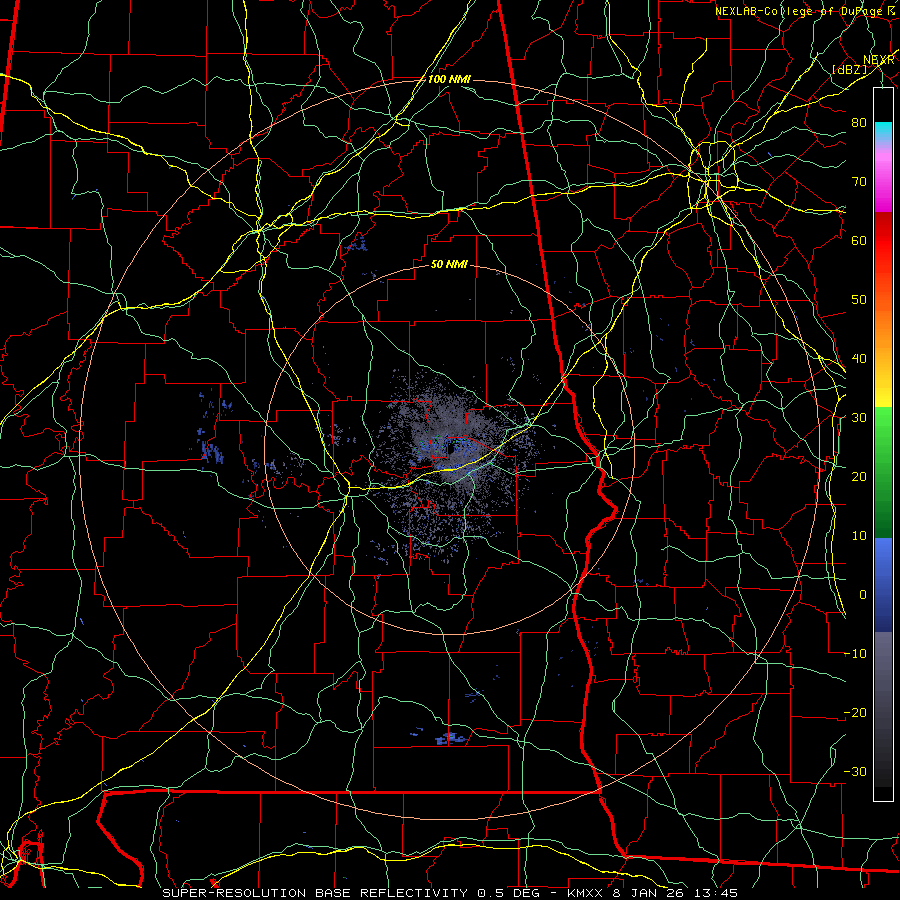Click the 'SUPER-RESOLUTION BASE REFLECTIVITY' caption text
The width and height of the screenshot is (900, 900).
(316, 893)
